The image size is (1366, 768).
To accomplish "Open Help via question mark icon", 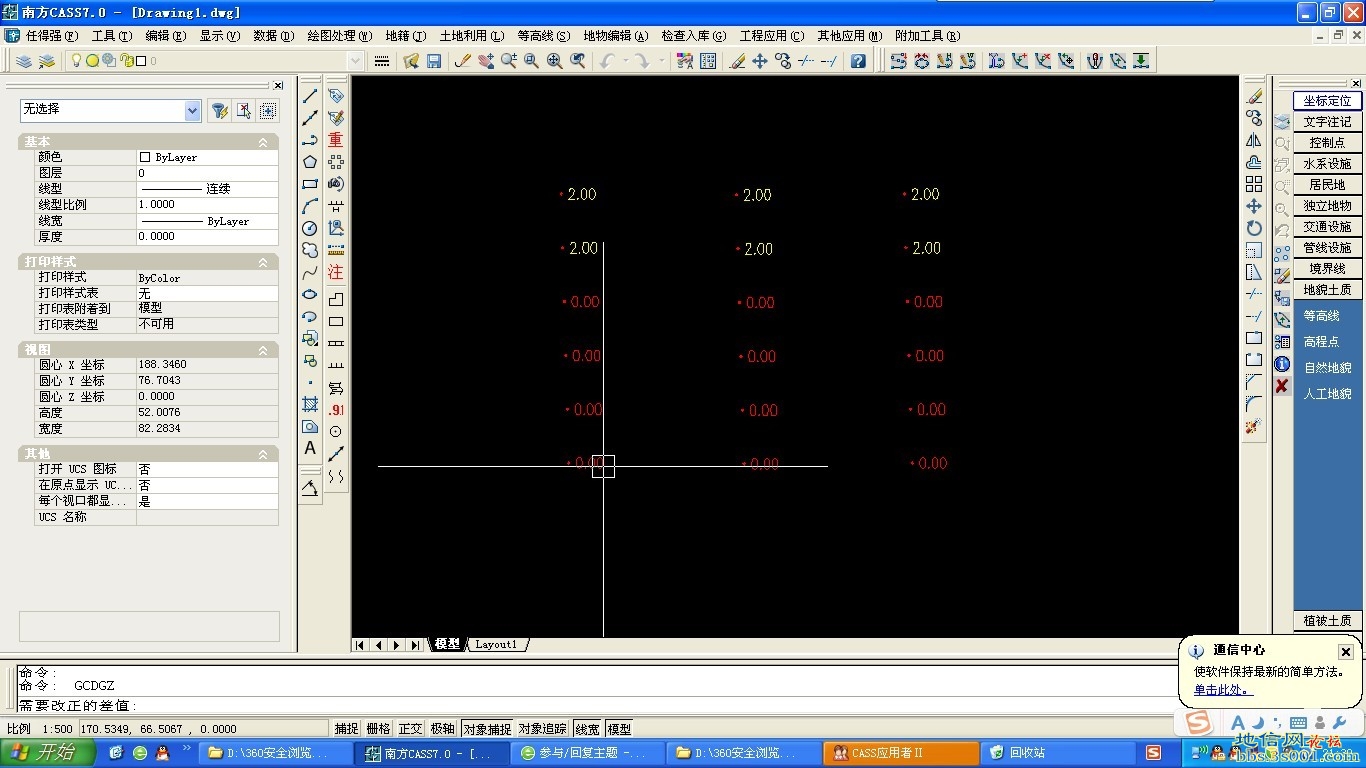I will tap(858, 61).
